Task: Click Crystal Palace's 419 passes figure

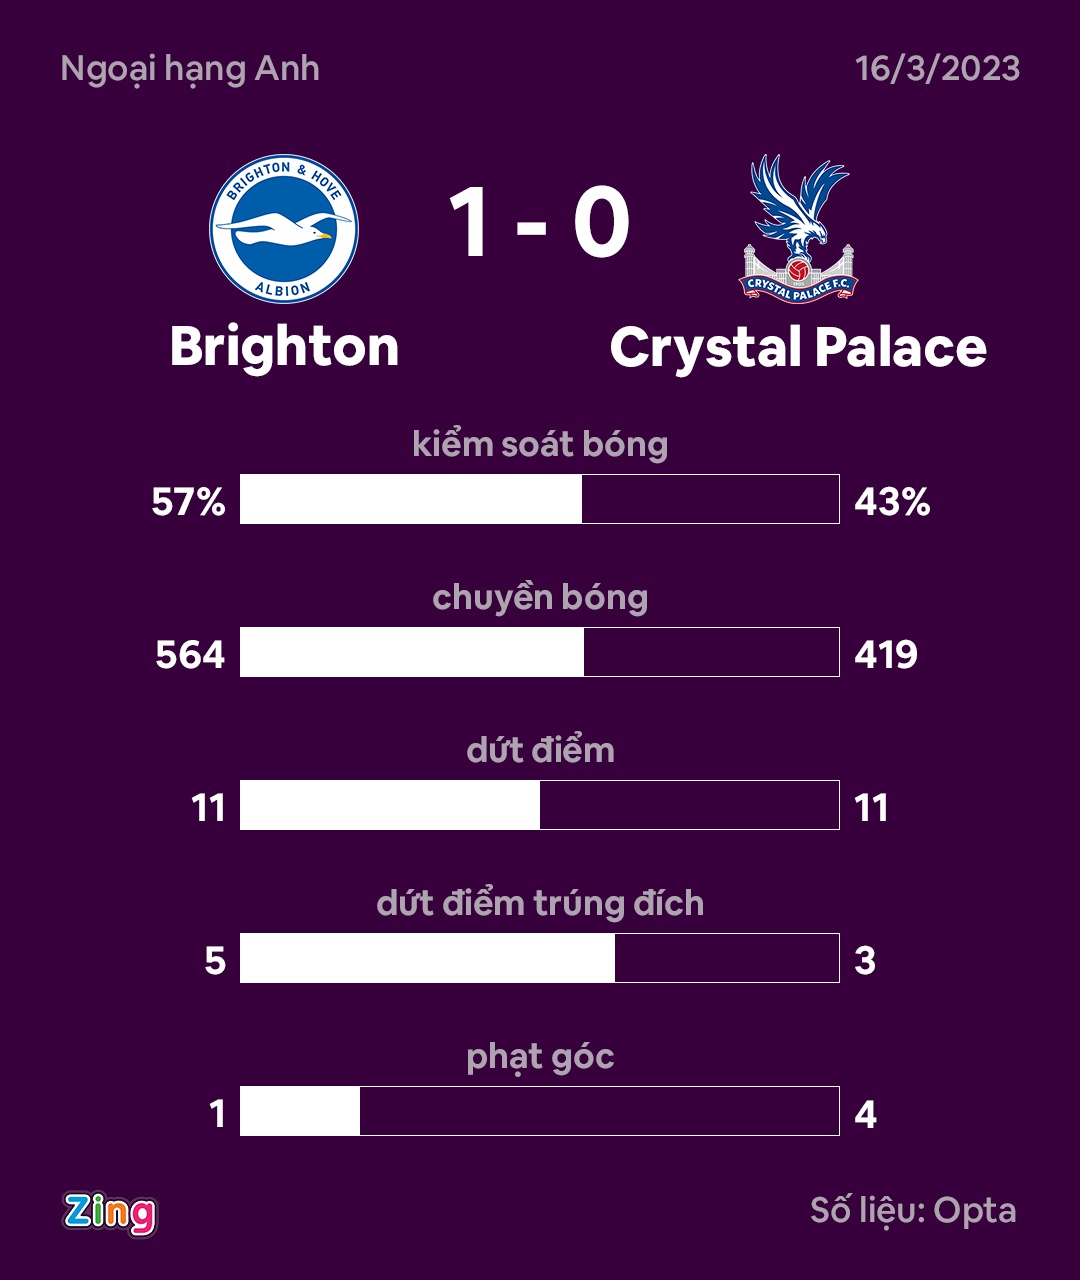Action: (x=886, y=655)
